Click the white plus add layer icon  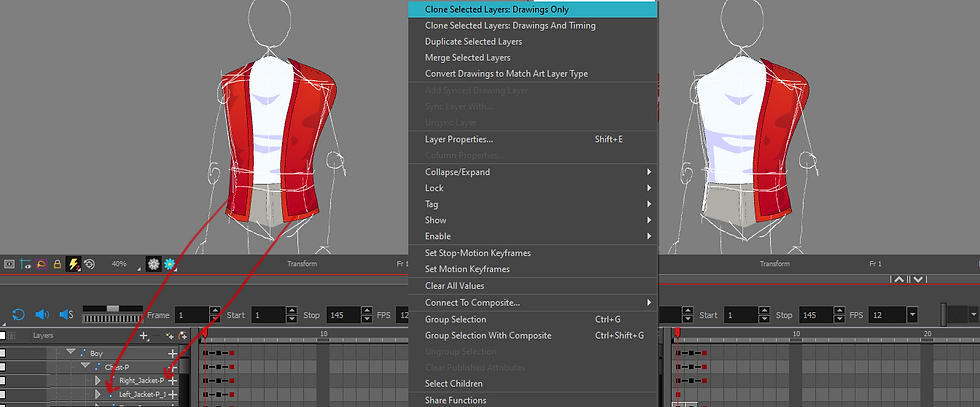pos(144,336)
